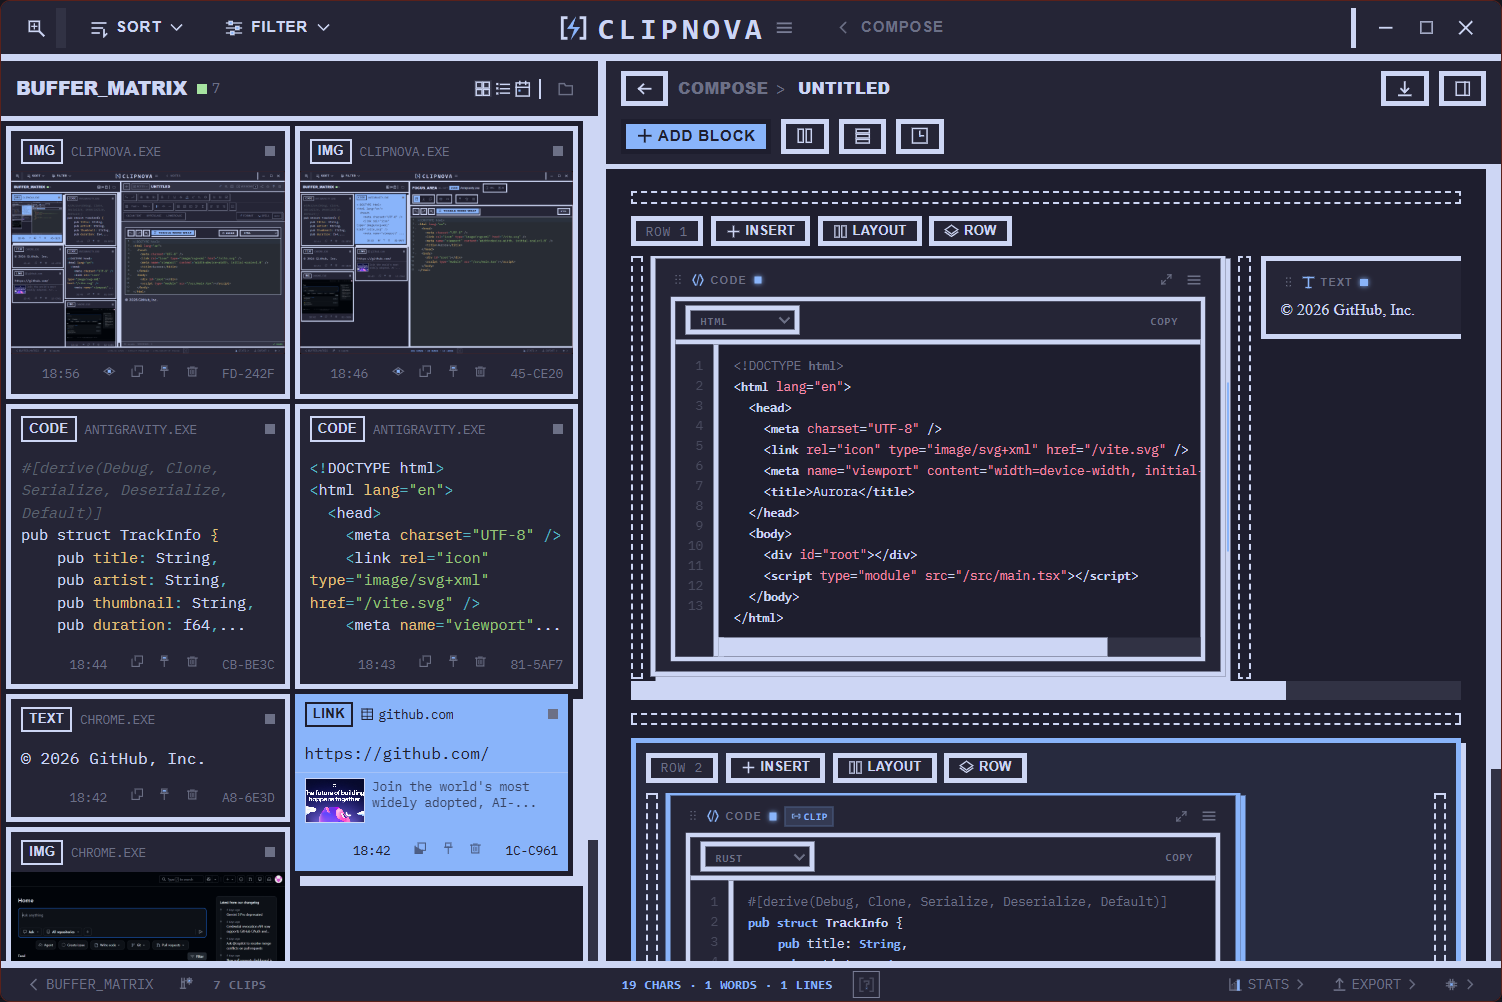
Task: Toggle the side panel layout icon
Action: (x=1462, y=88)
